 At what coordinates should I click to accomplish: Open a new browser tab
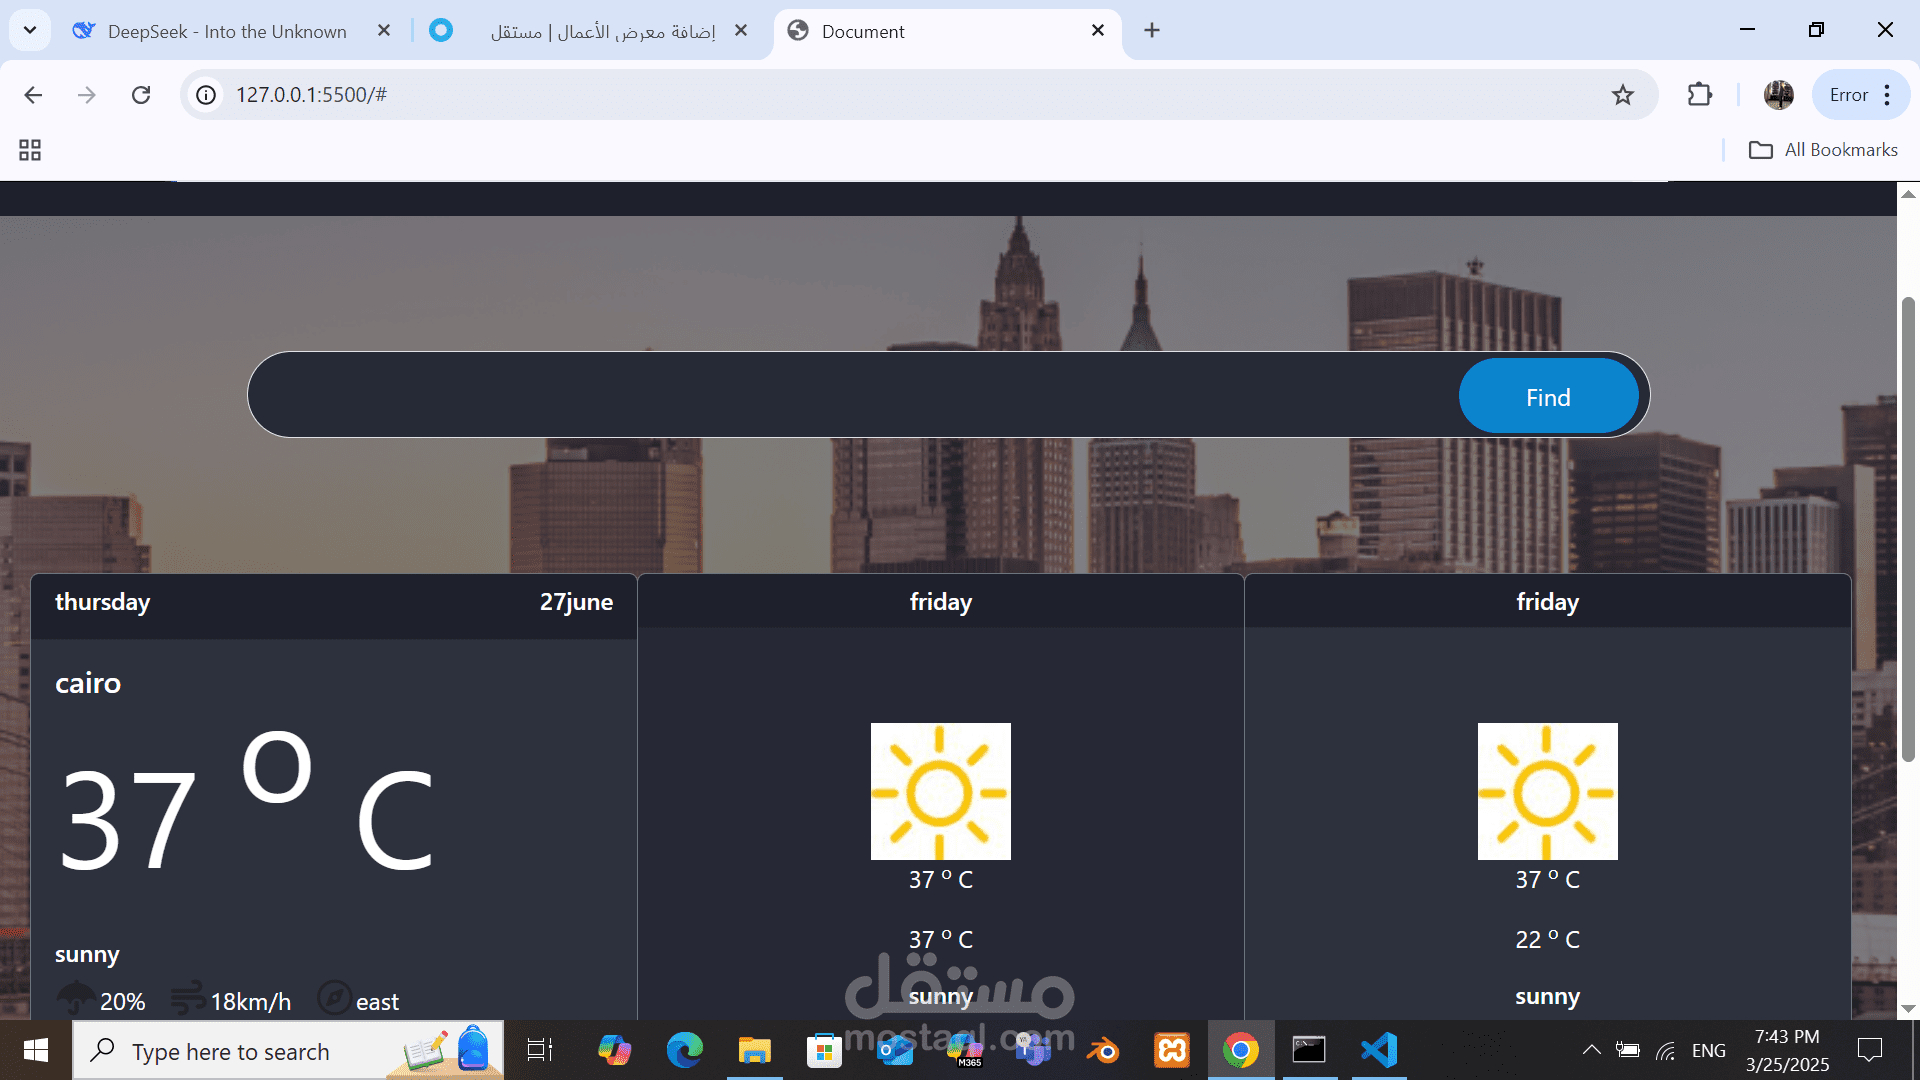1152,31
